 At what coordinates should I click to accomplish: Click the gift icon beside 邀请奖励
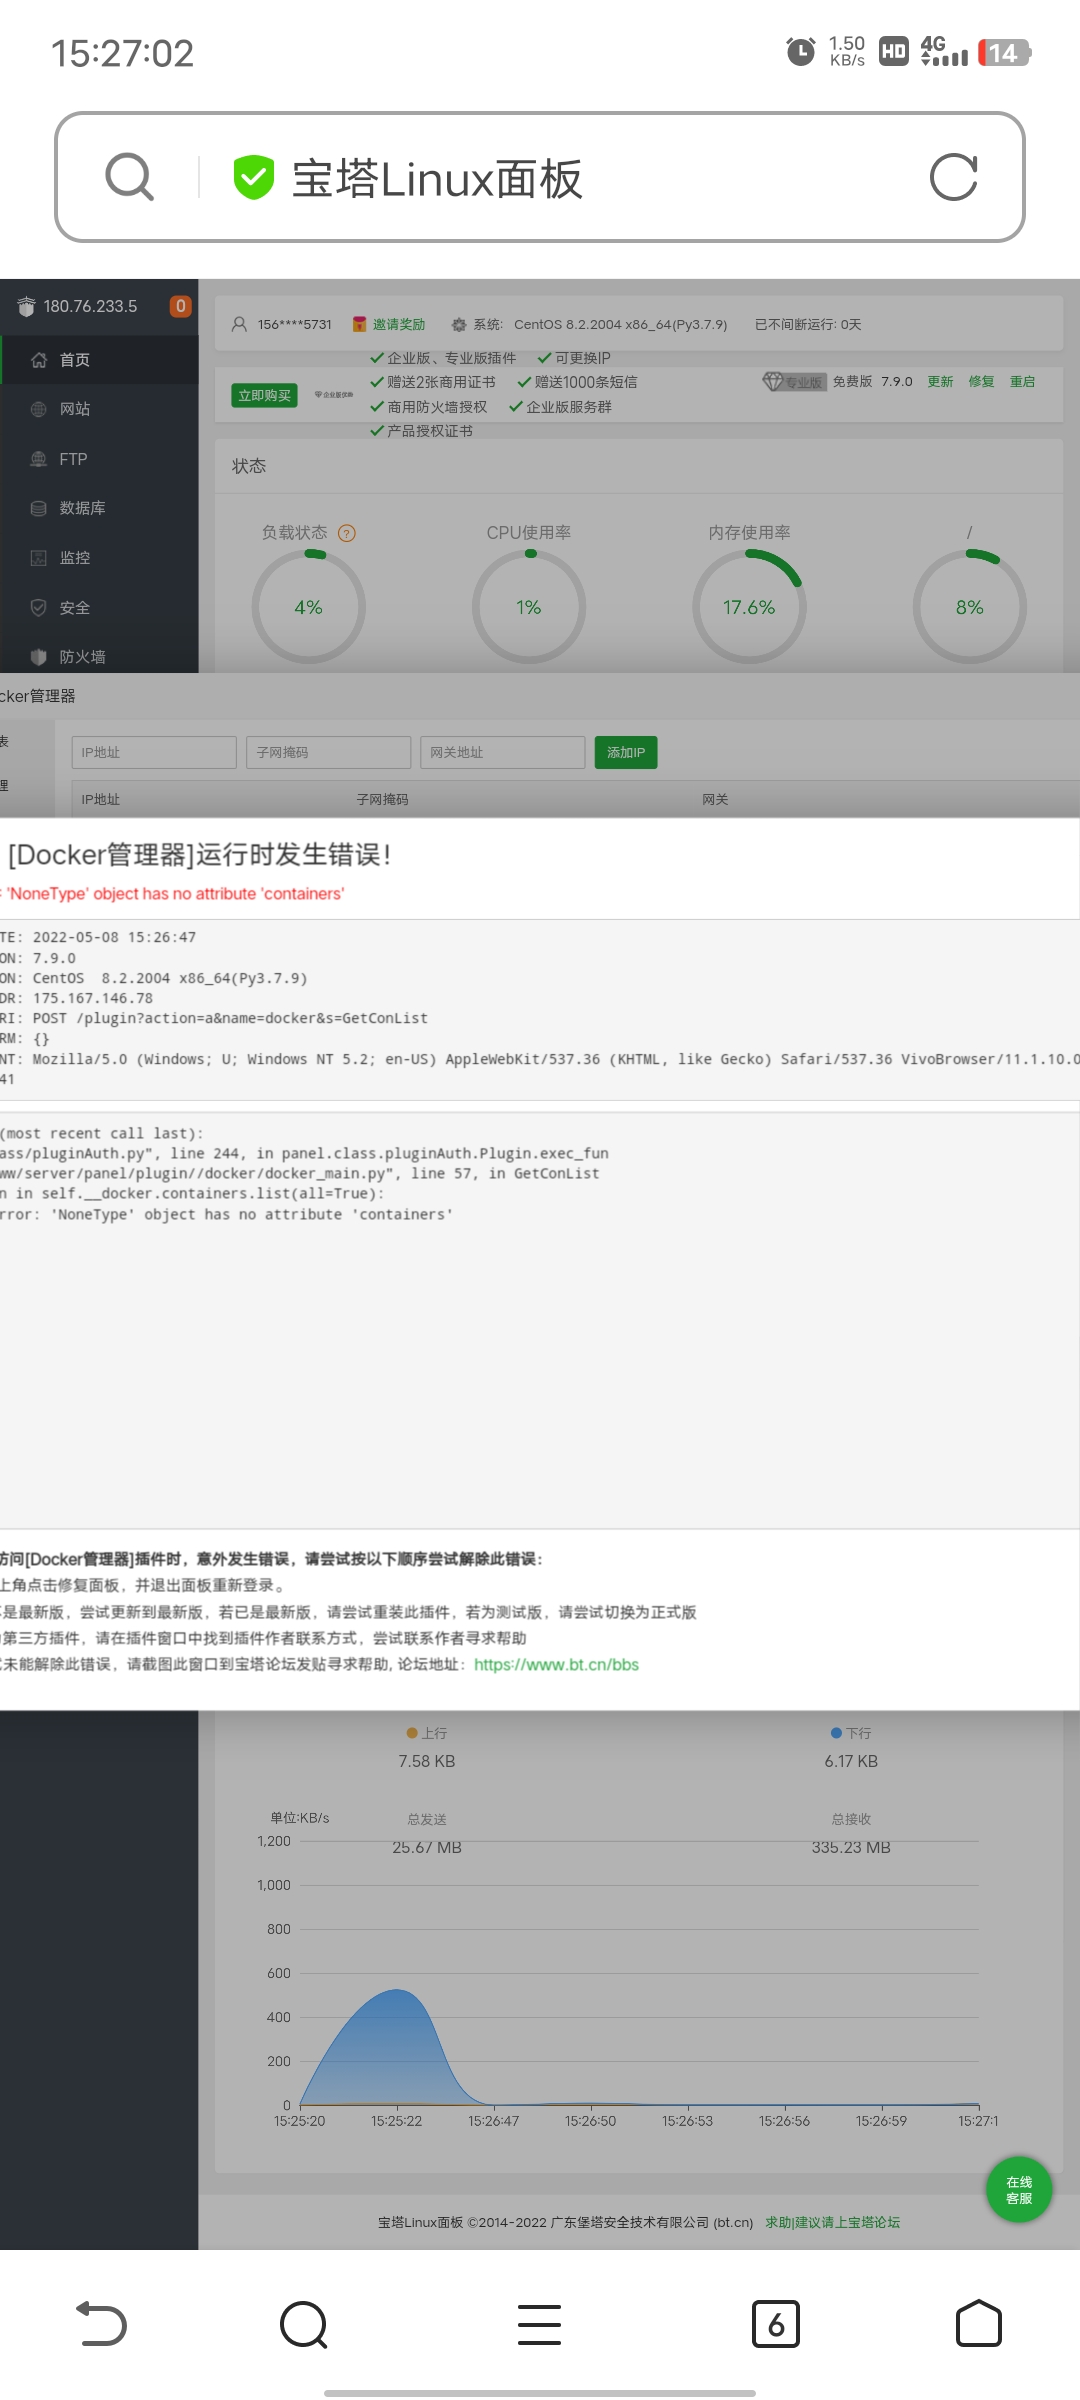click(359, 324)
